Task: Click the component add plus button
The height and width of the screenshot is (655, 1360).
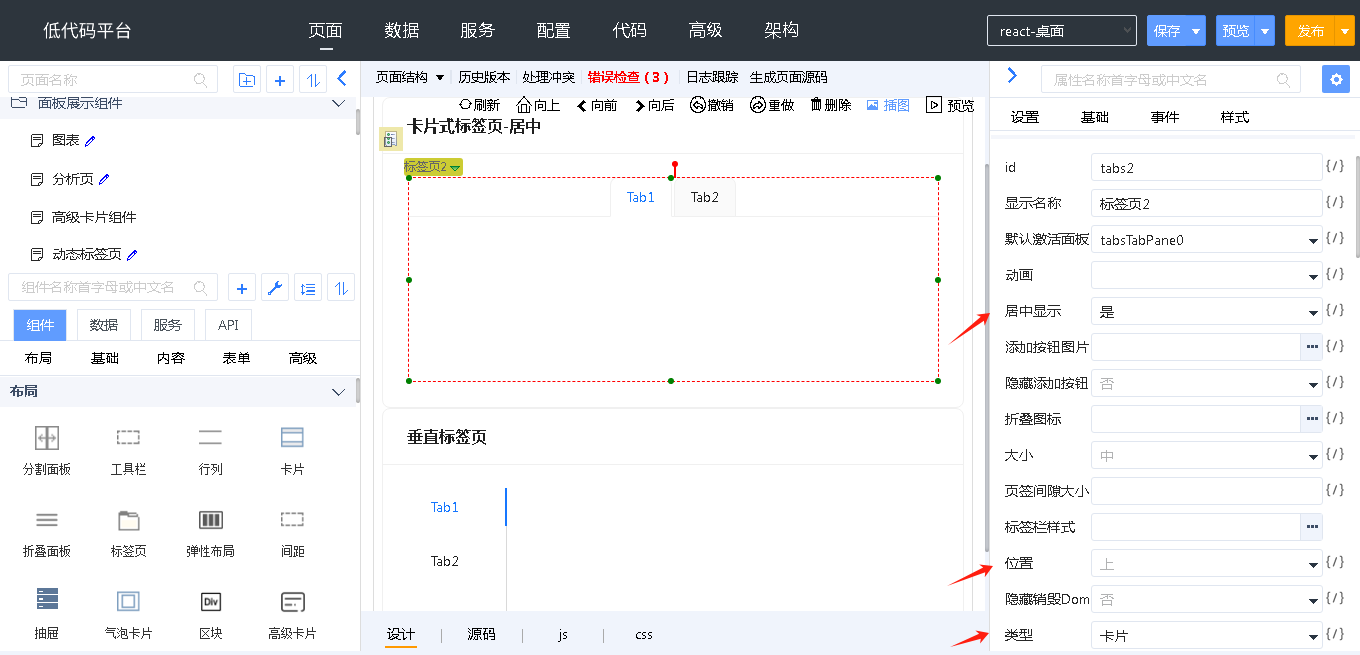Action: point(241,288)
